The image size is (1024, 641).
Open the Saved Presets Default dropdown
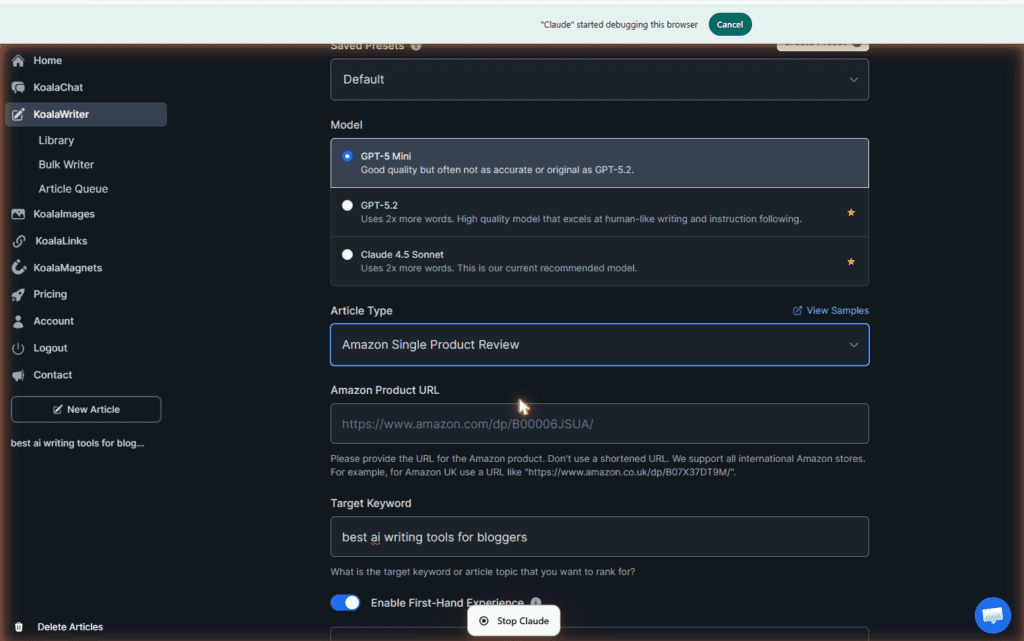[x=600, y=80]
